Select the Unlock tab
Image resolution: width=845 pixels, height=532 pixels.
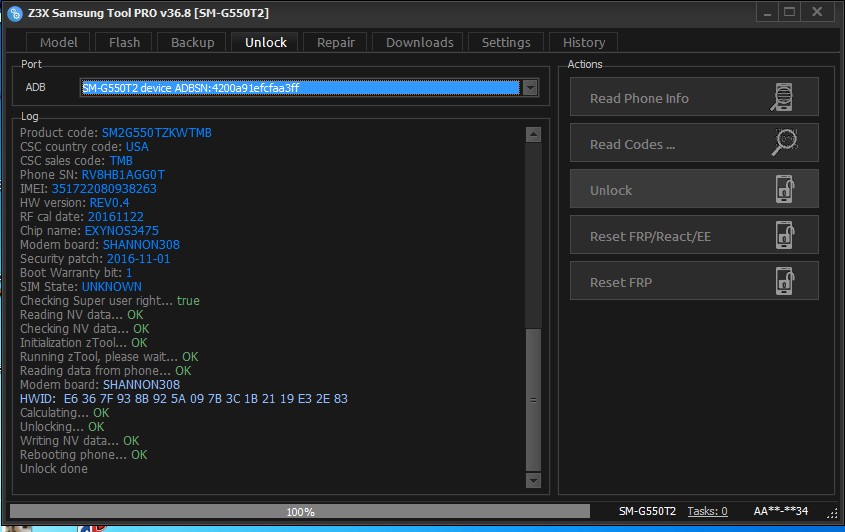coord(266,42)
